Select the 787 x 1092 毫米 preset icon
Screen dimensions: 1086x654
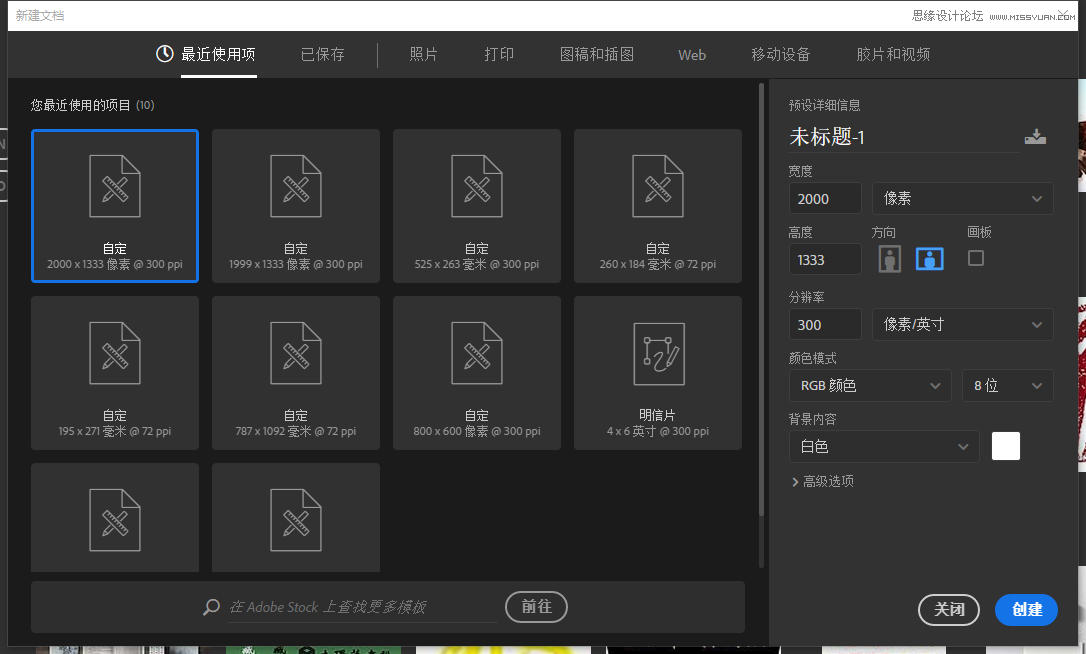(x=295, y=352)
